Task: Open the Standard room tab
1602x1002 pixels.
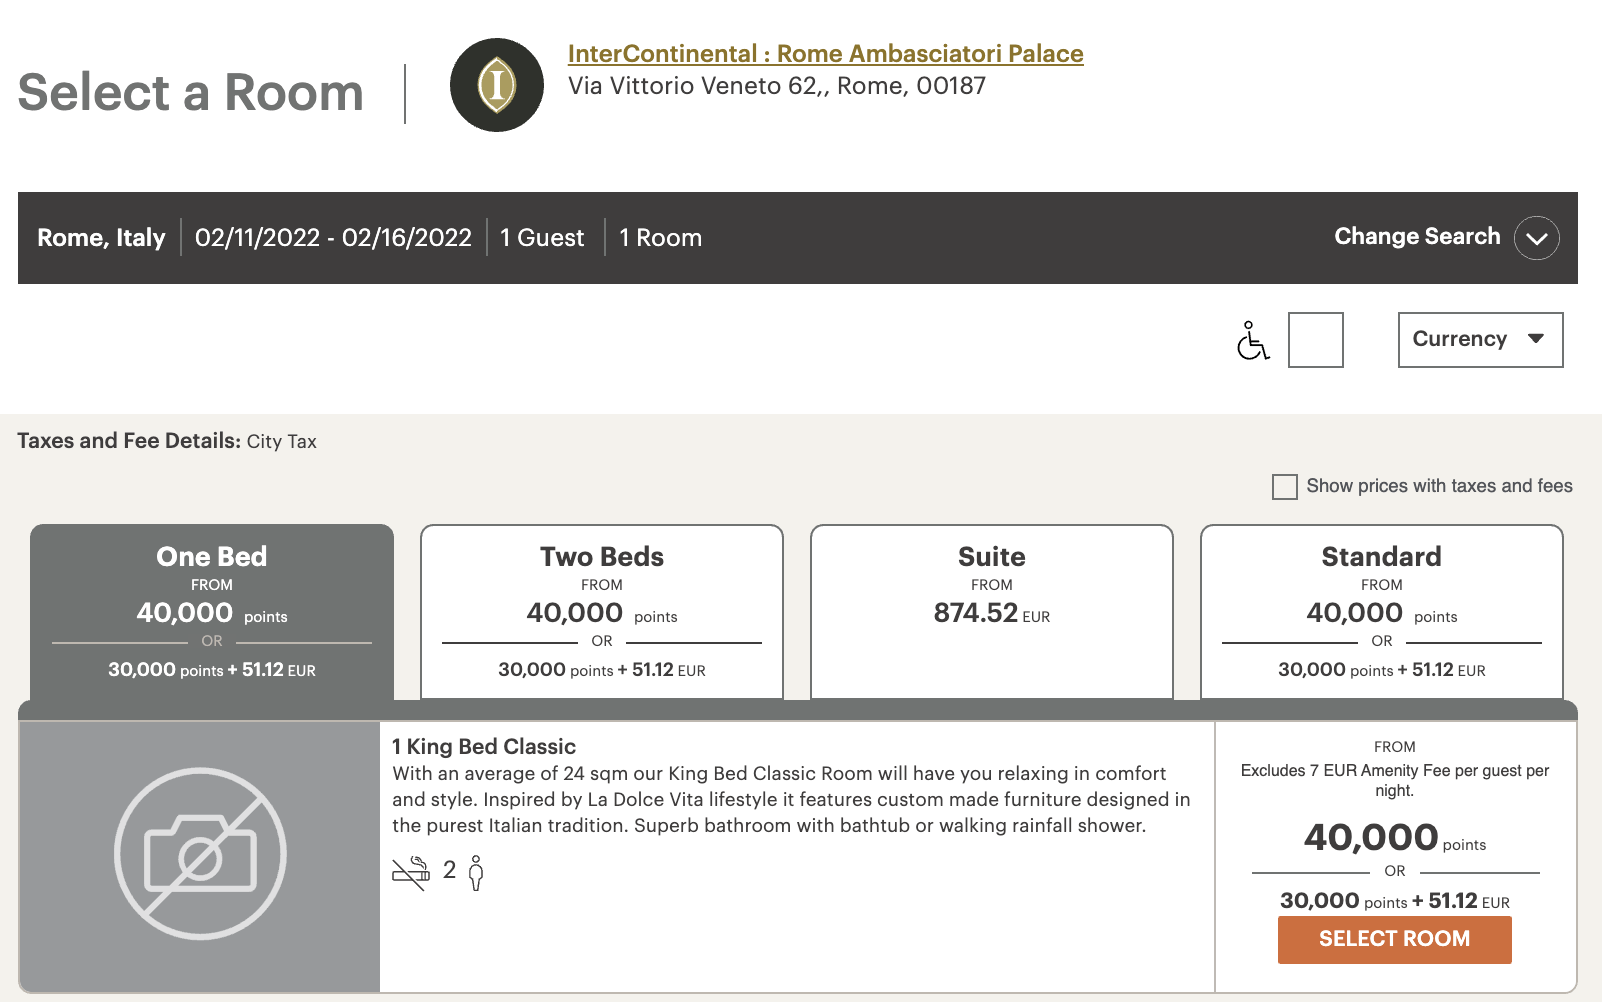Action: 1382,612
